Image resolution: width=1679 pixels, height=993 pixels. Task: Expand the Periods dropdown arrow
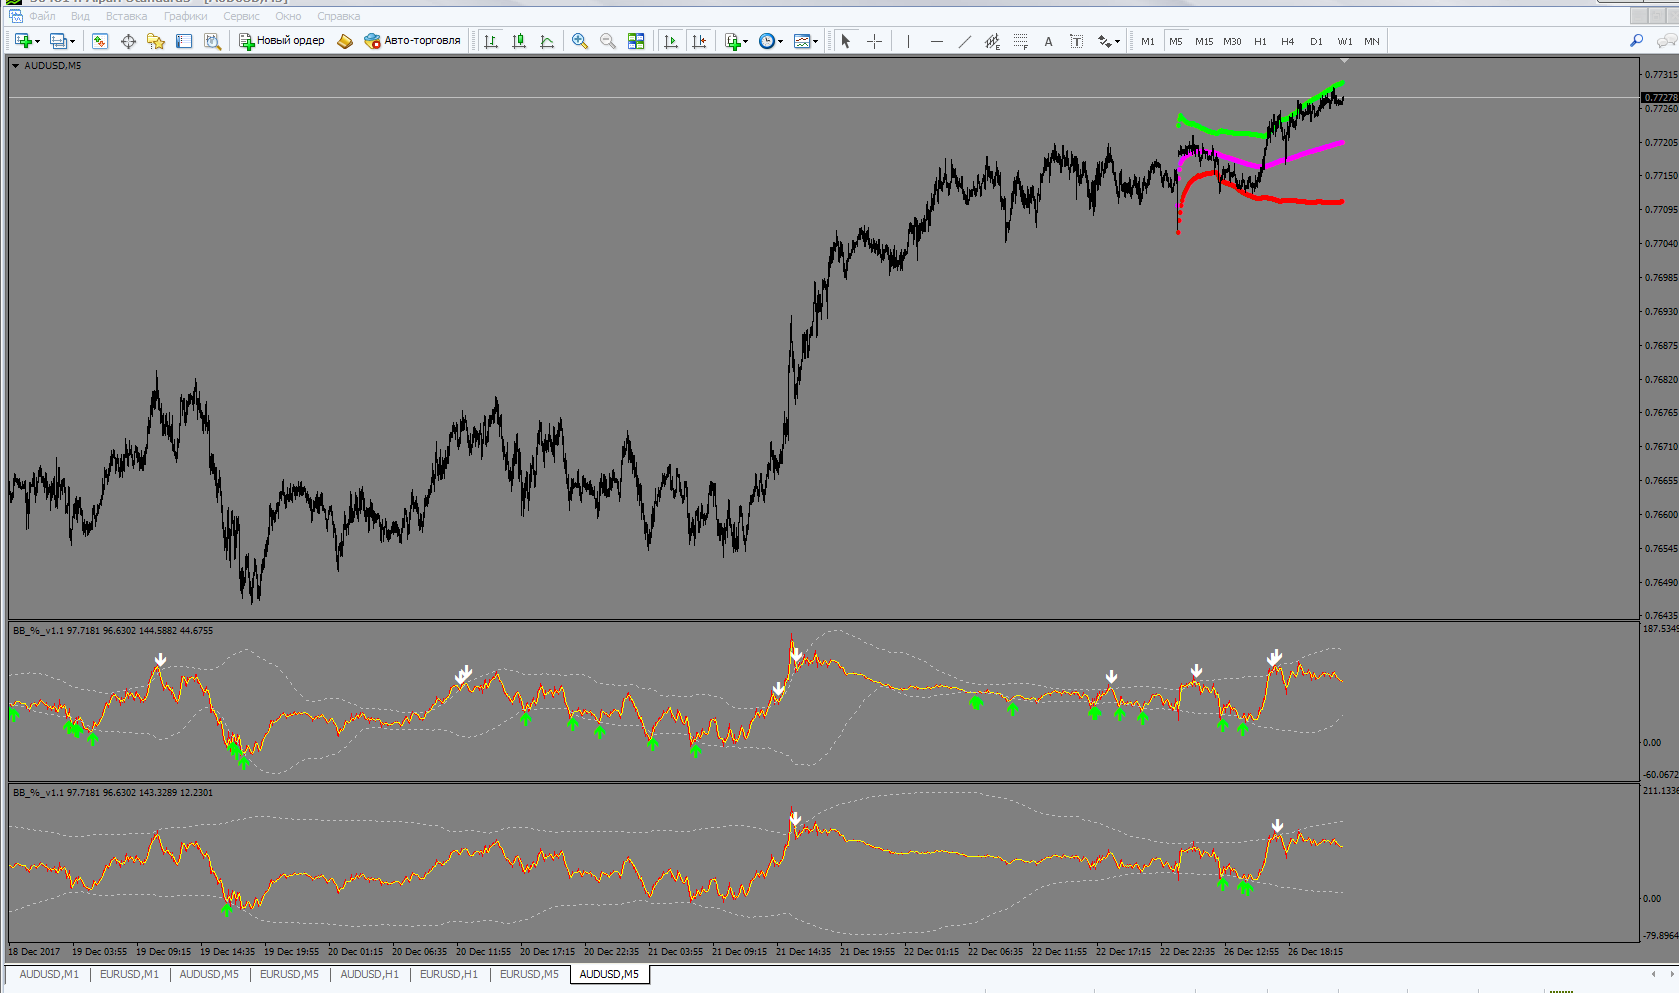[780, 42]
